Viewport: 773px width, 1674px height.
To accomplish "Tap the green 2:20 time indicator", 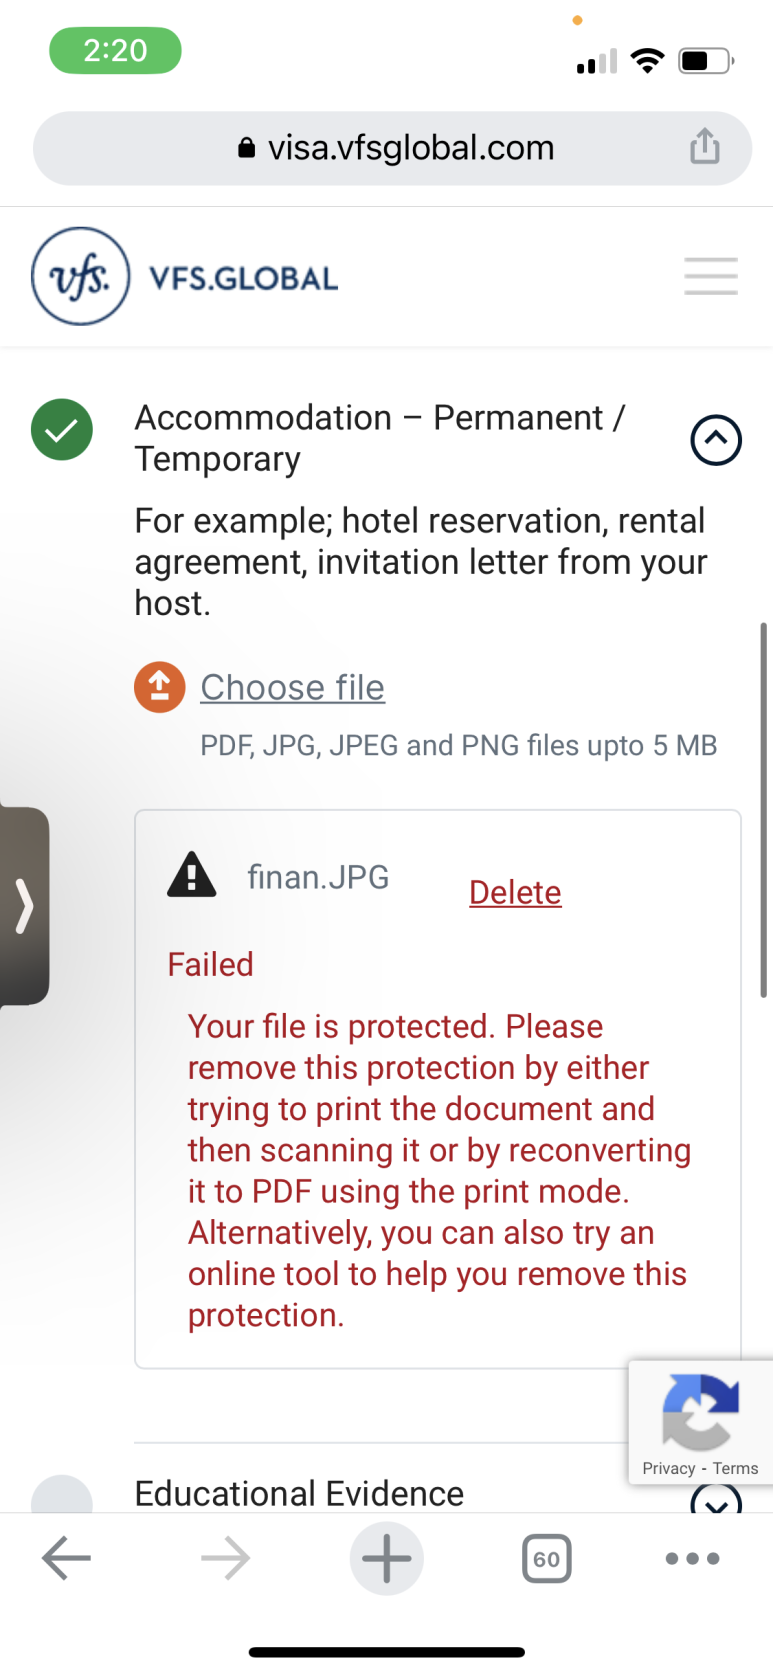I will tap(115, 50).
